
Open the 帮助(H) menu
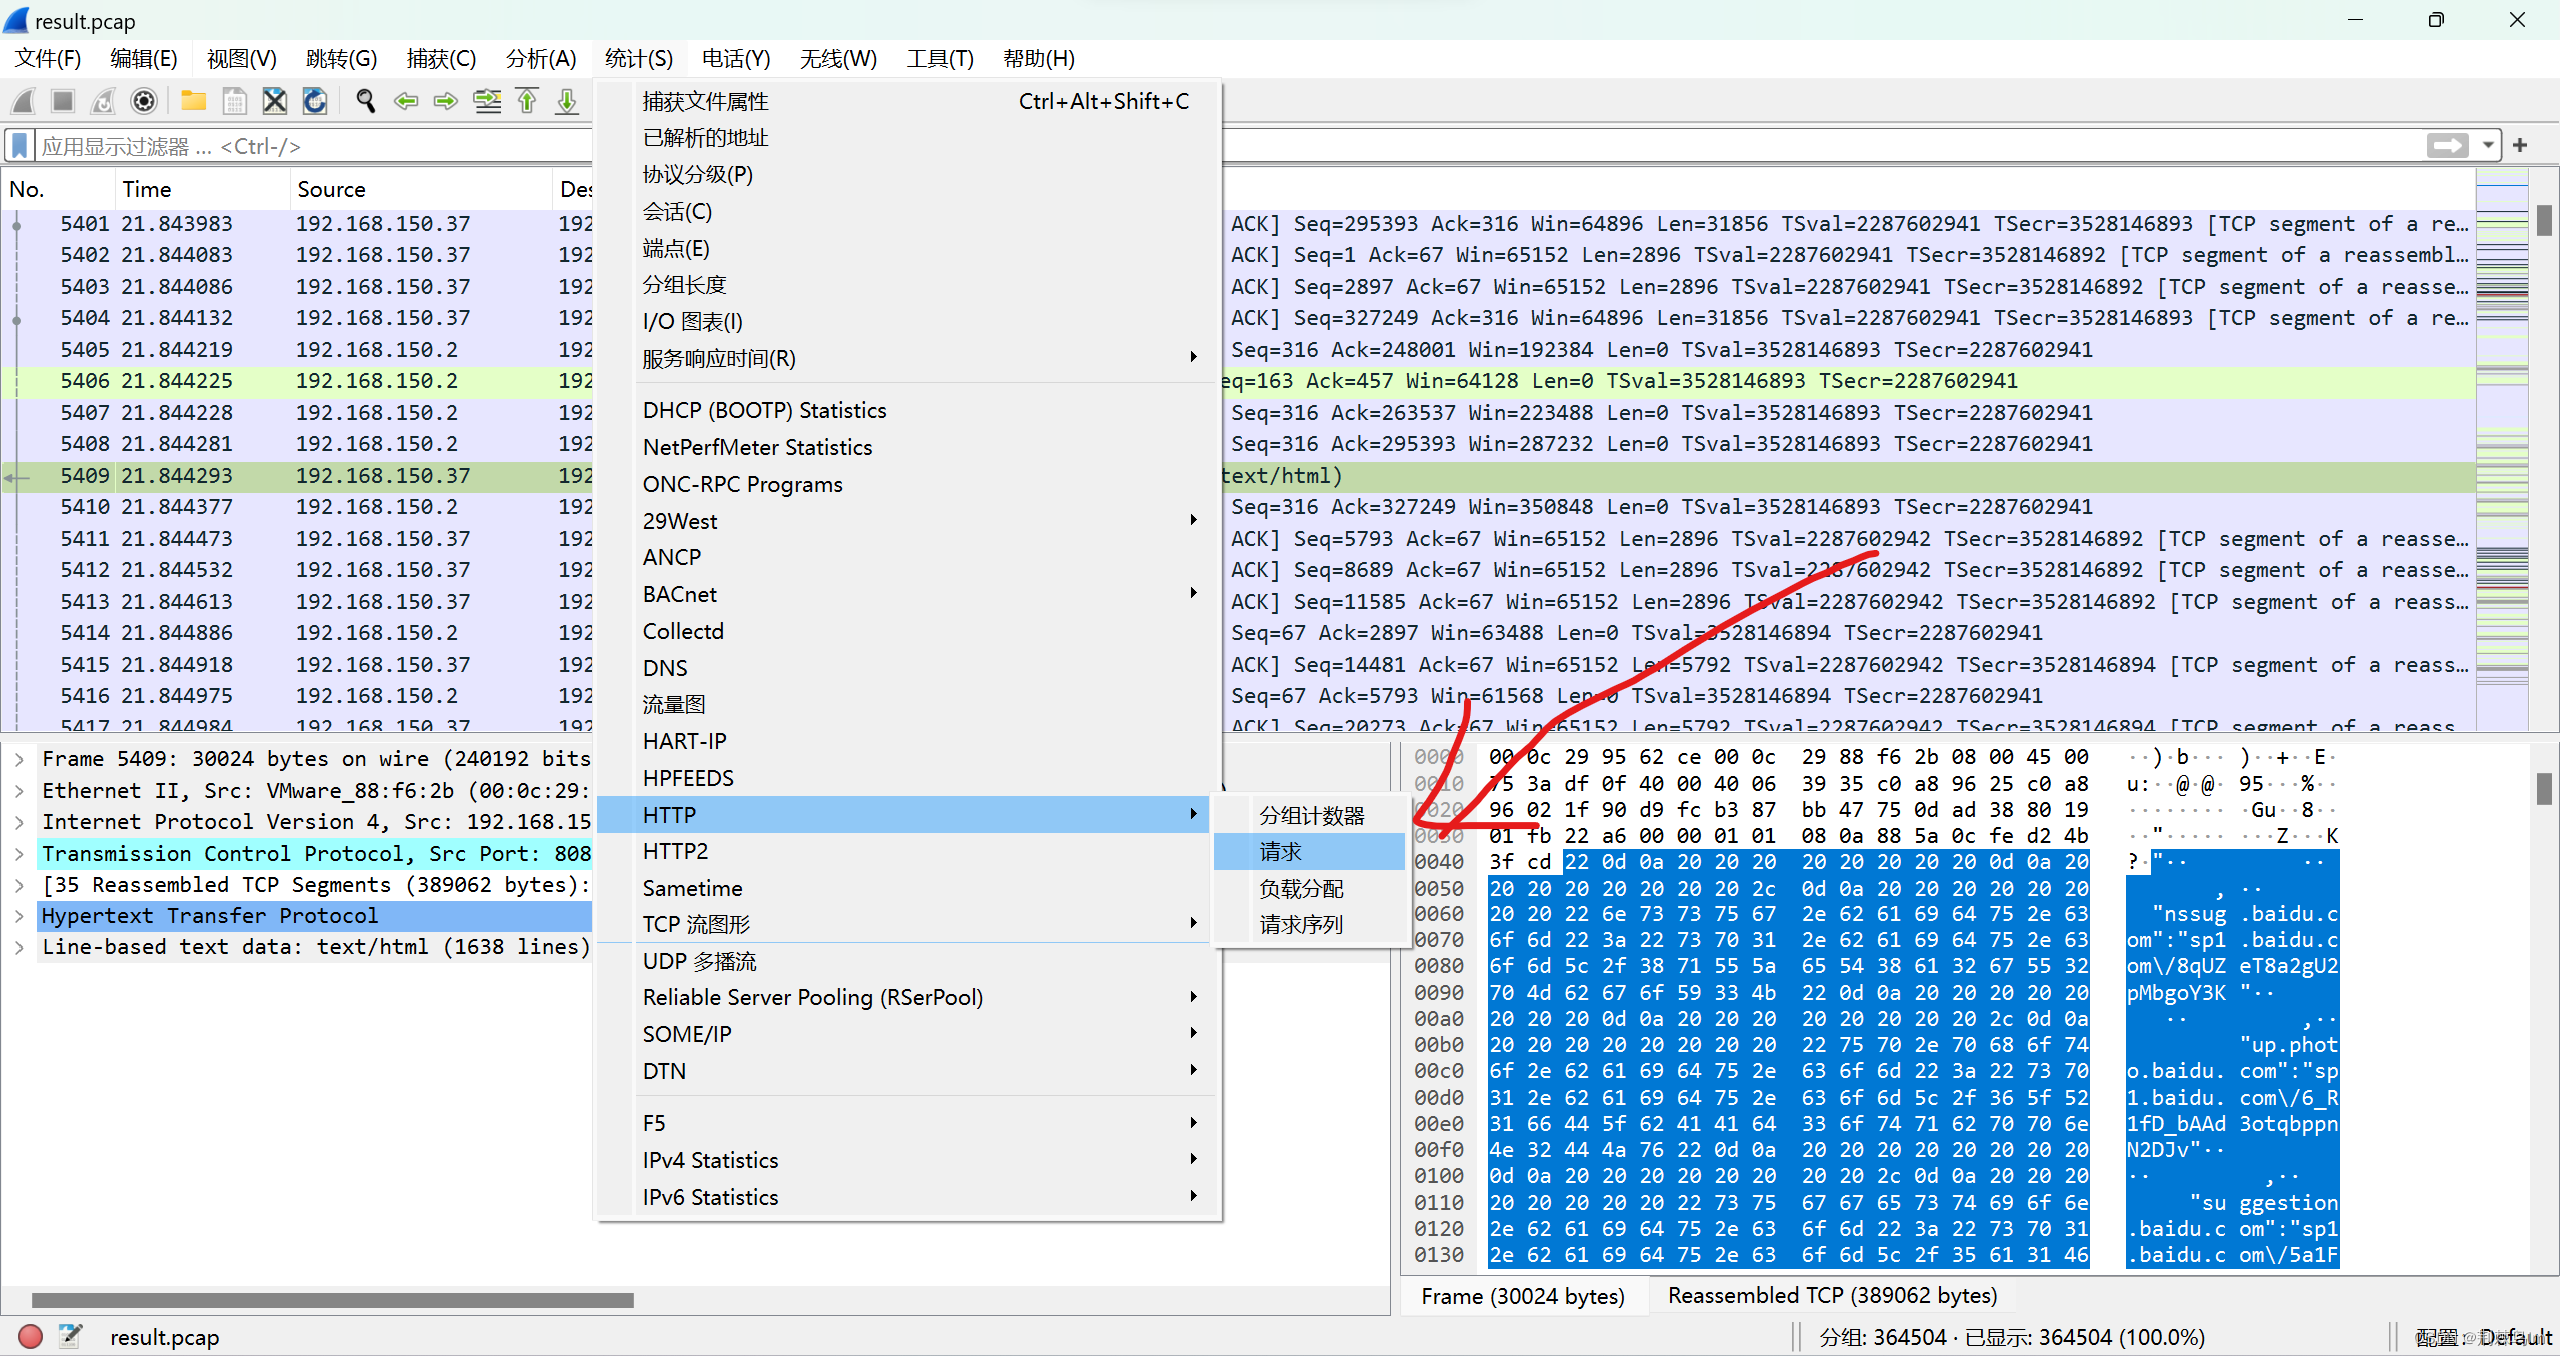[1039, 59]
